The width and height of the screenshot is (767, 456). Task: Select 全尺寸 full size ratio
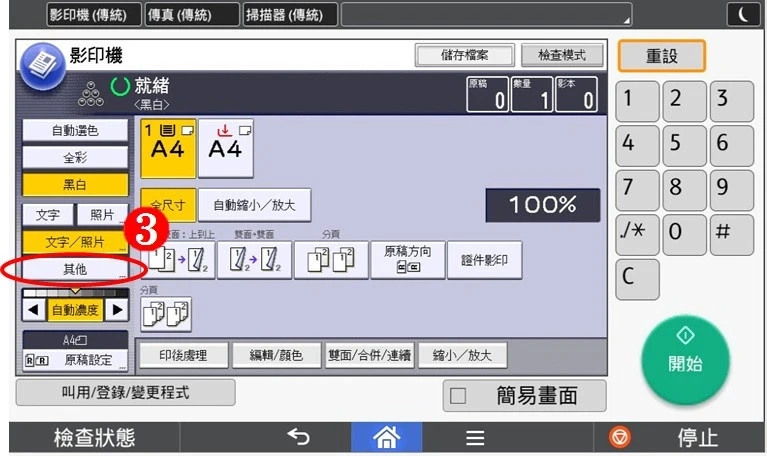[x=168, y=205]
